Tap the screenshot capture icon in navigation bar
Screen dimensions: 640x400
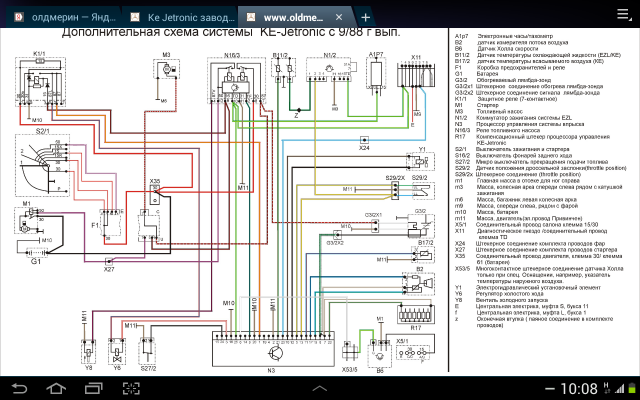click(x=131, y=388)
